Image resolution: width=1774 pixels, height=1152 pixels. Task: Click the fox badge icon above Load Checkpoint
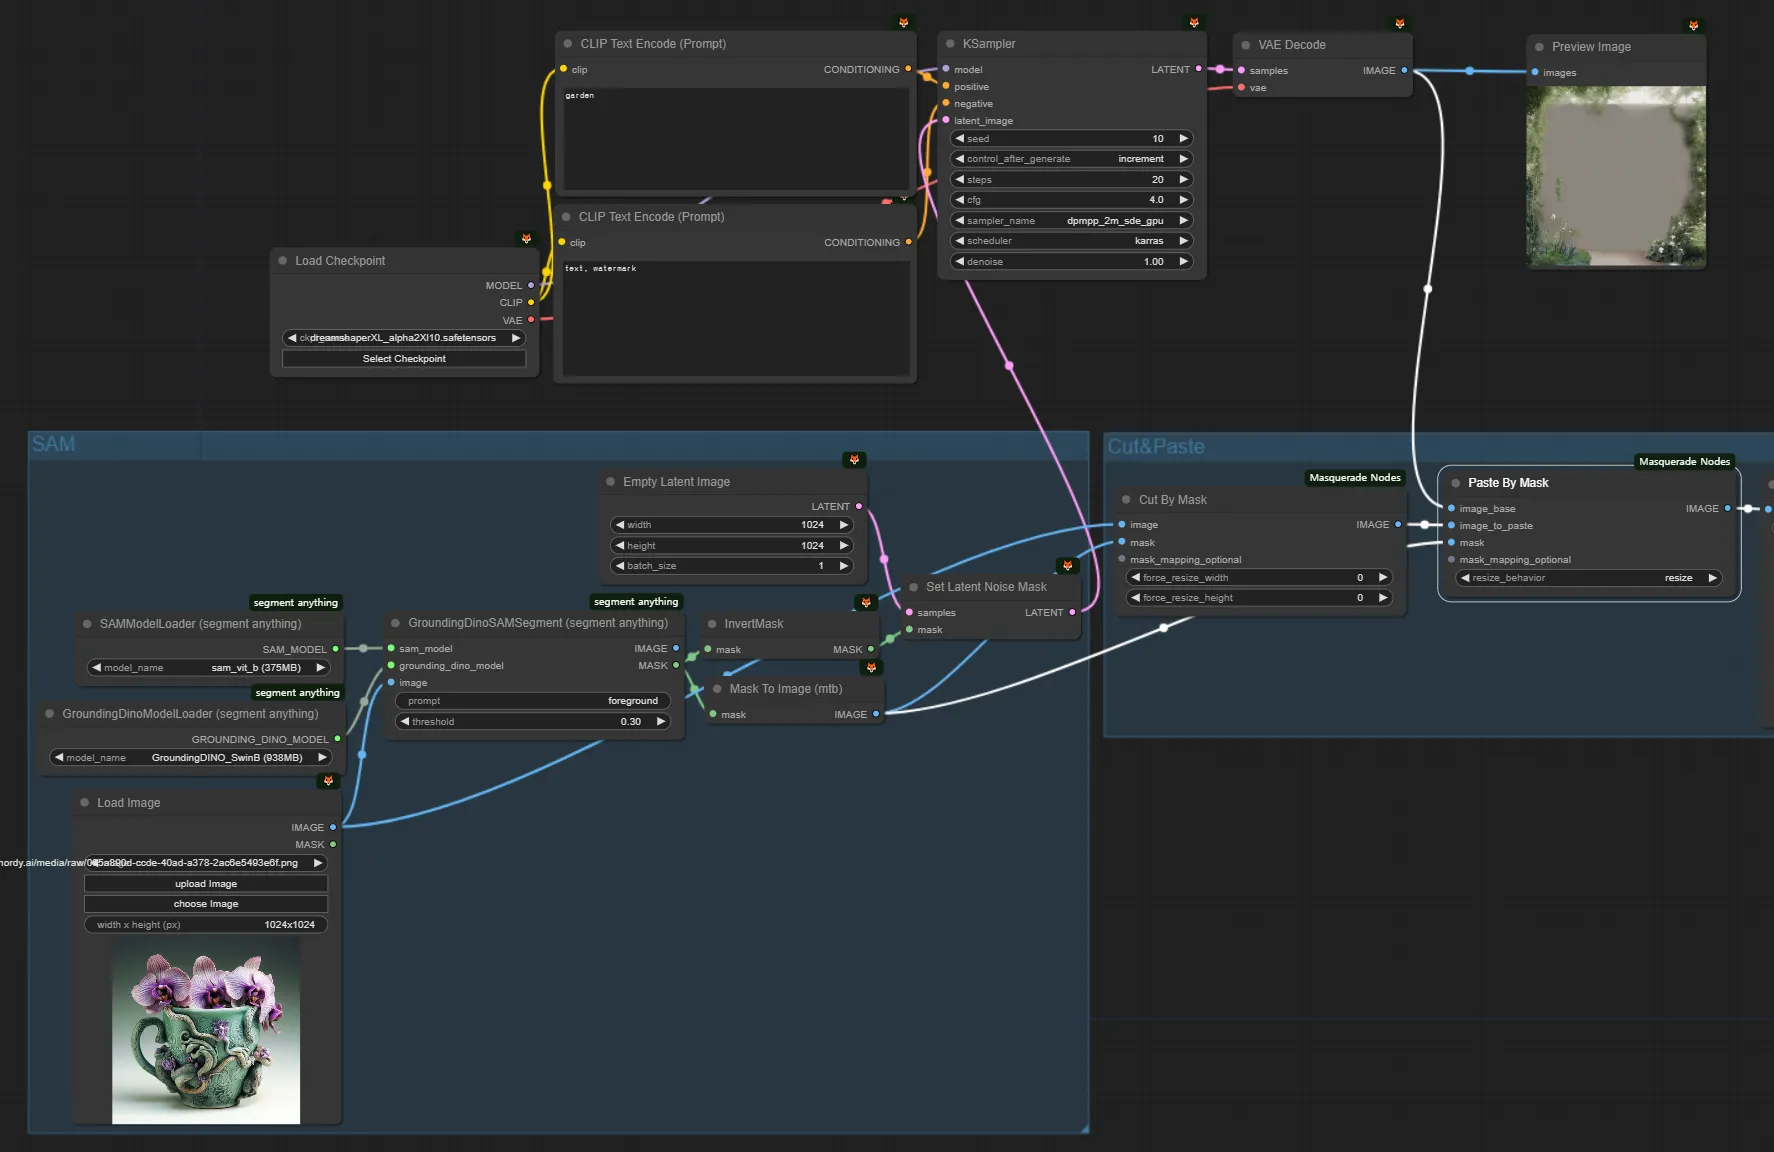[527, 238]
